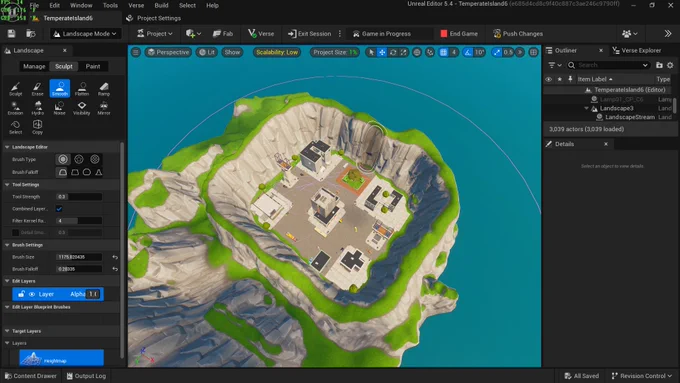Activate the rotate gizmo tool
This screenshot has width=680, height=383.
click(x=393, y=52)
